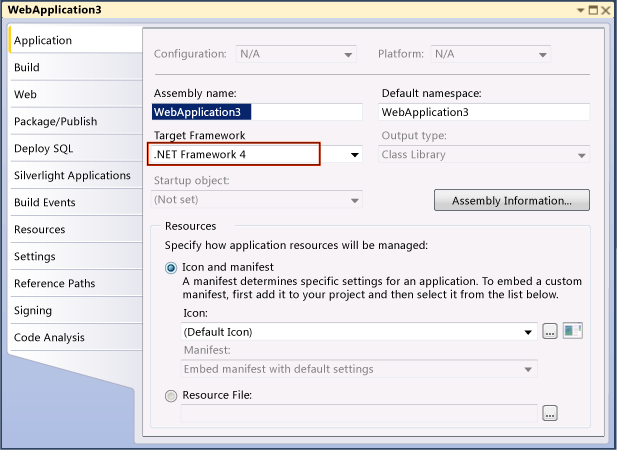Select the Icon and manifest radio button
Screen dimensions: 617x450
pos(171,268)
